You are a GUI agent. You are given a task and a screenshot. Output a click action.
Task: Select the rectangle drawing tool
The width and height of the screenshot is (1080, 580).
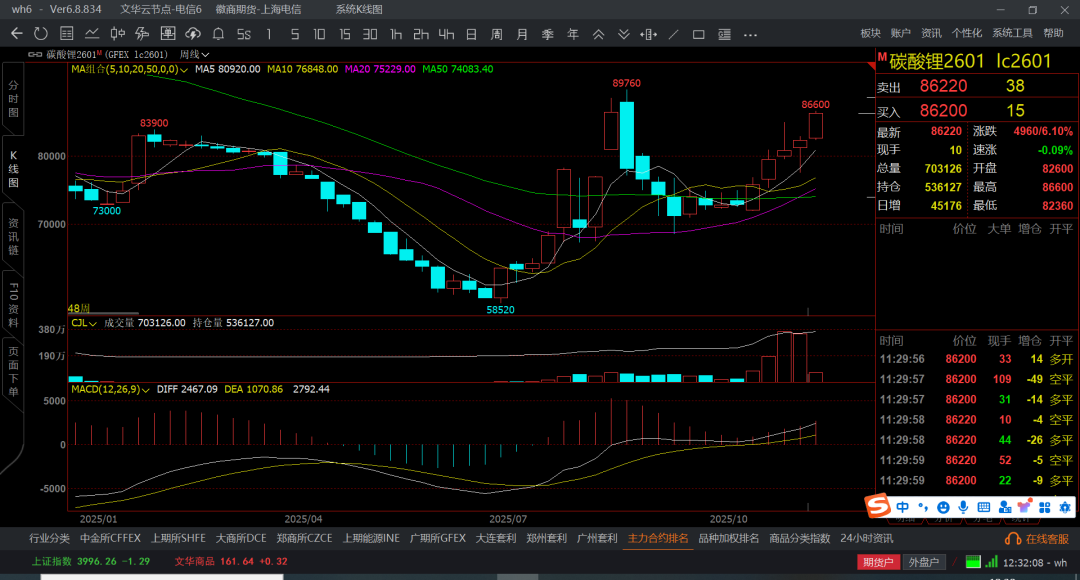click(698, 34)
